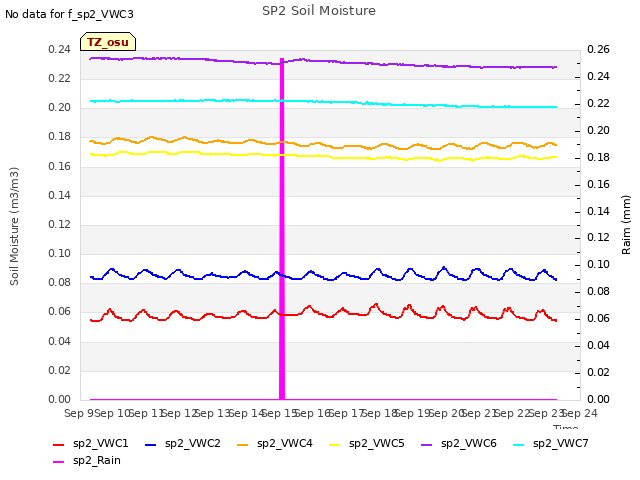Click the cyan sp2_VWC7 legend swatch
Viewport: 640px width, 480px height.
click(519, 444)
